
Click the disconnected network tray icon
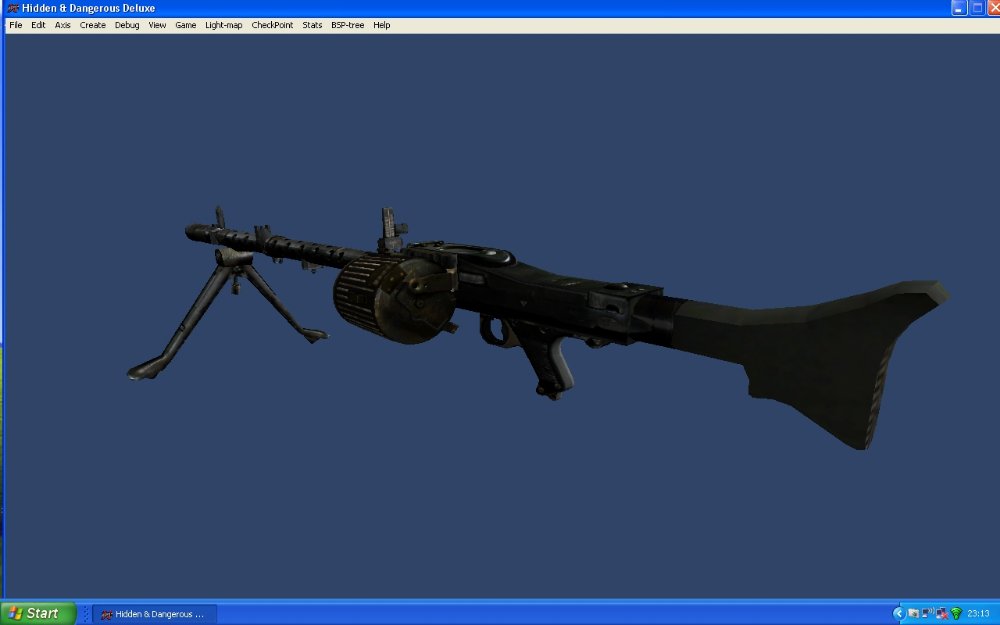[942, 614]
